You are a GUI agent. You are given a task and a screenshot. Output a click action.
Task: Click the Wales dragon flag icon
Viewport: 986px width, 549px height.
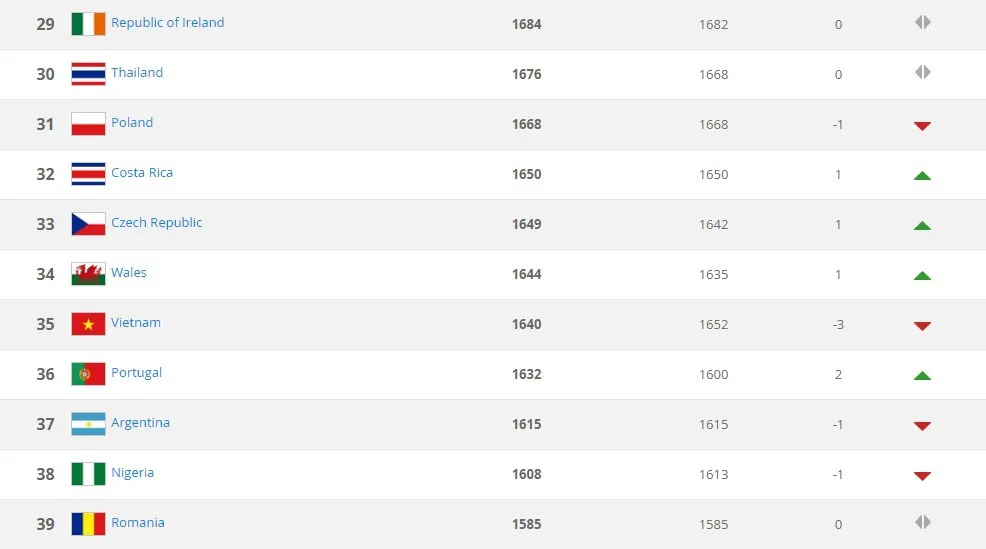click(88, 274)
